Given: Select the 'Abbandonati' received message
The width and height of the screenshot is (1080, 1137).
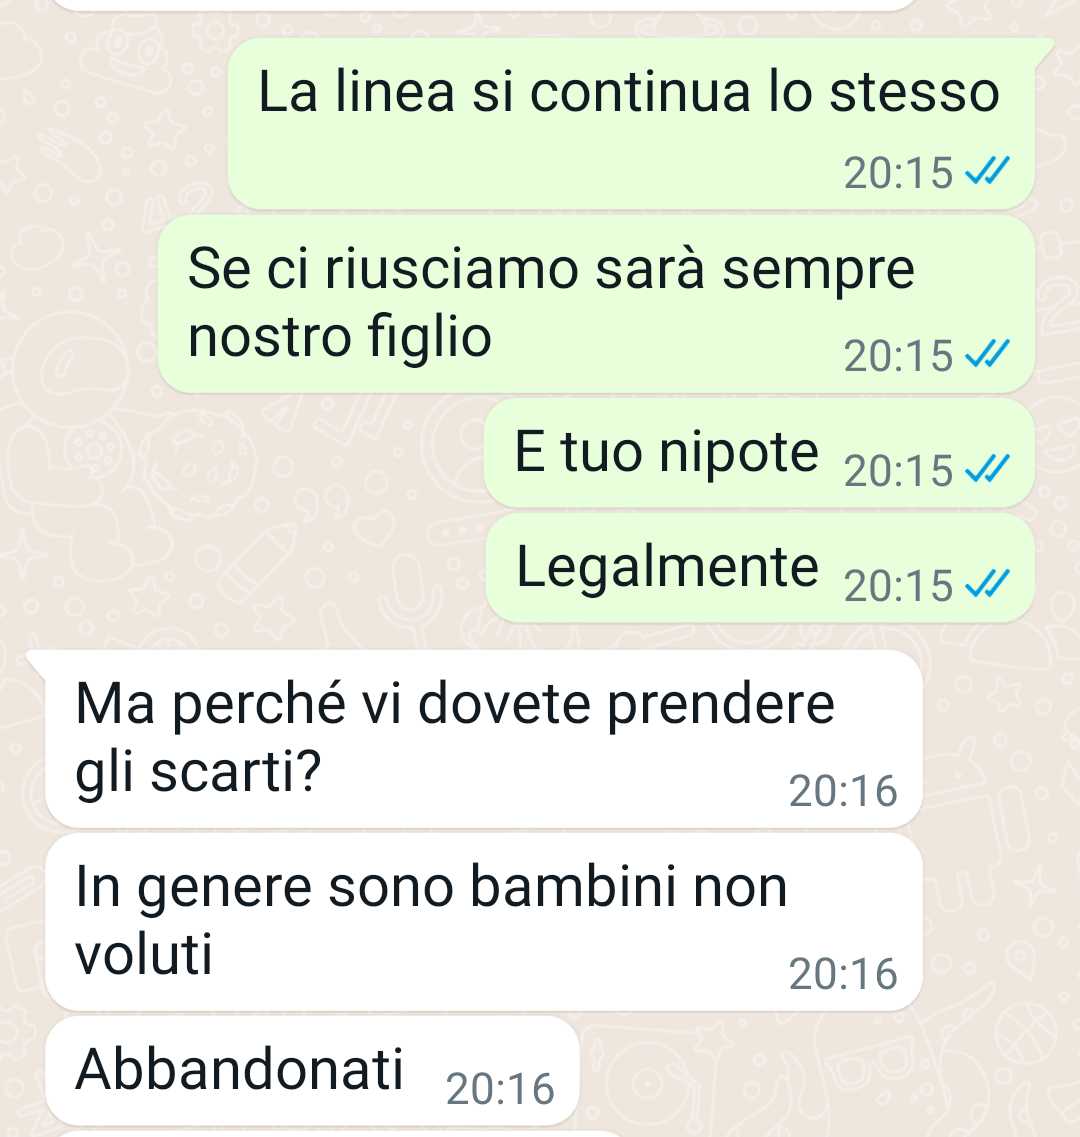Looking at the screenshot, I should (313, 1070).
